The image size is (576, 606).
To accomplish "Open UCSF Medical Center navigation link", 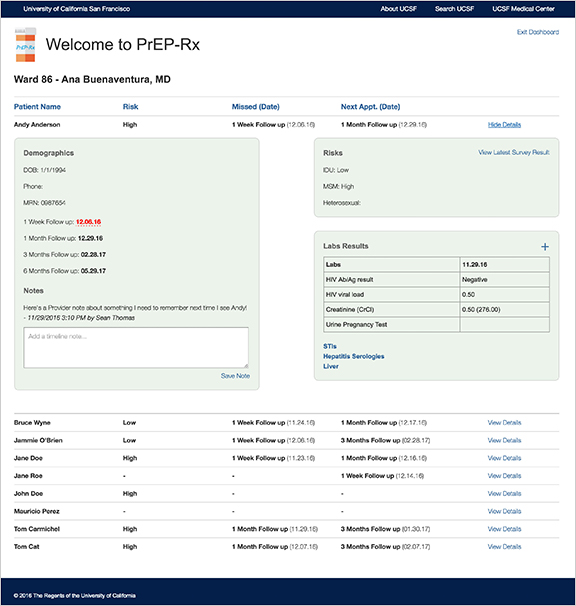I will [523, 9].
